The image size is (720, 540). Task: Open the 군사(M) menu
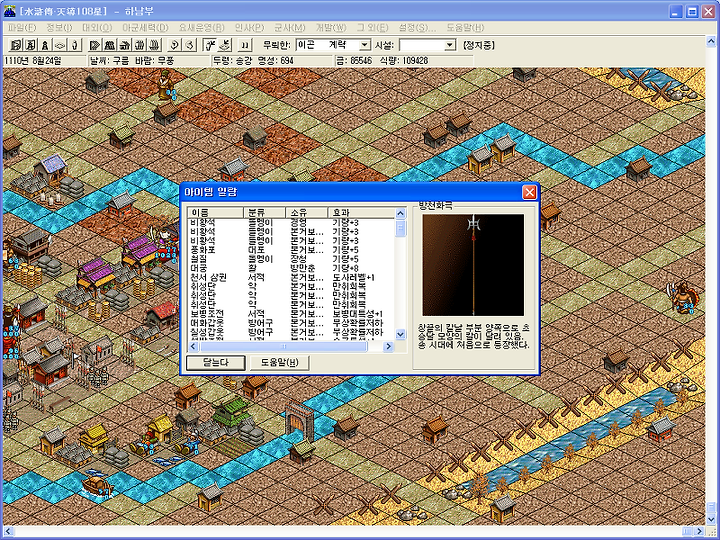pyautogui.click(x=290, y=28)
